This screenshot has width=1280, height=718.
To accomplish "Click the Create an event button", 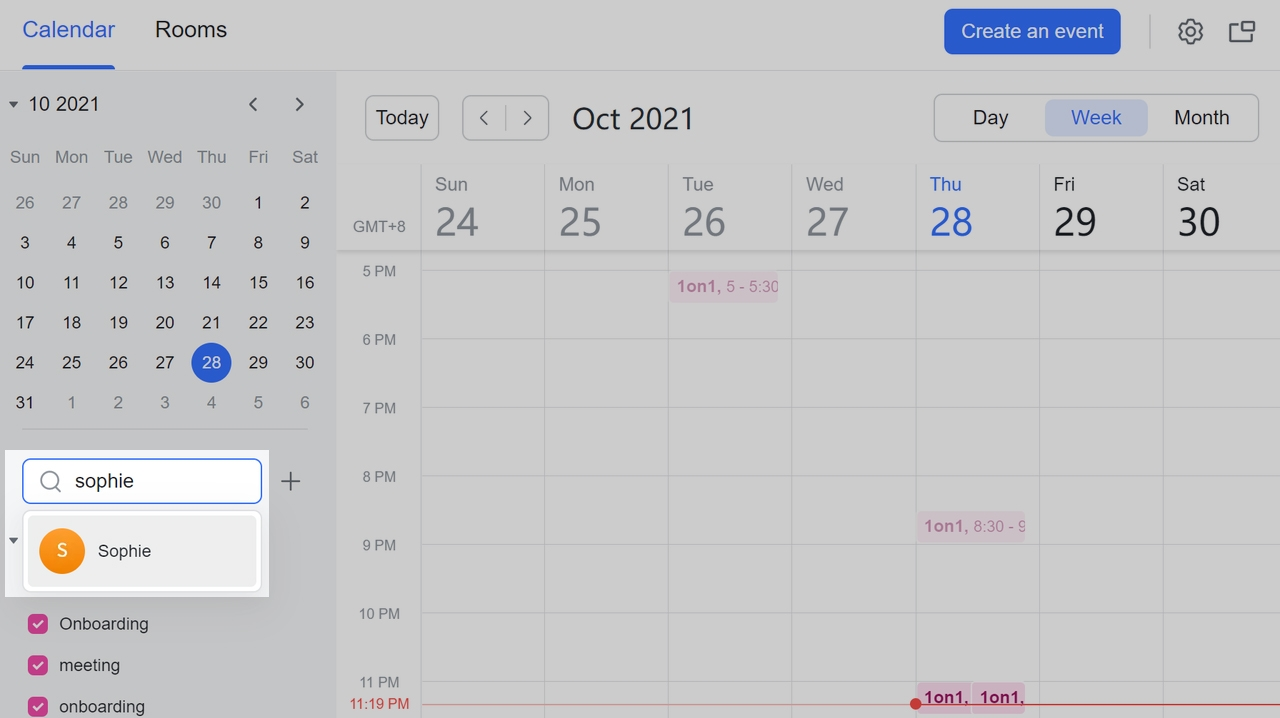I will 1032,32.
